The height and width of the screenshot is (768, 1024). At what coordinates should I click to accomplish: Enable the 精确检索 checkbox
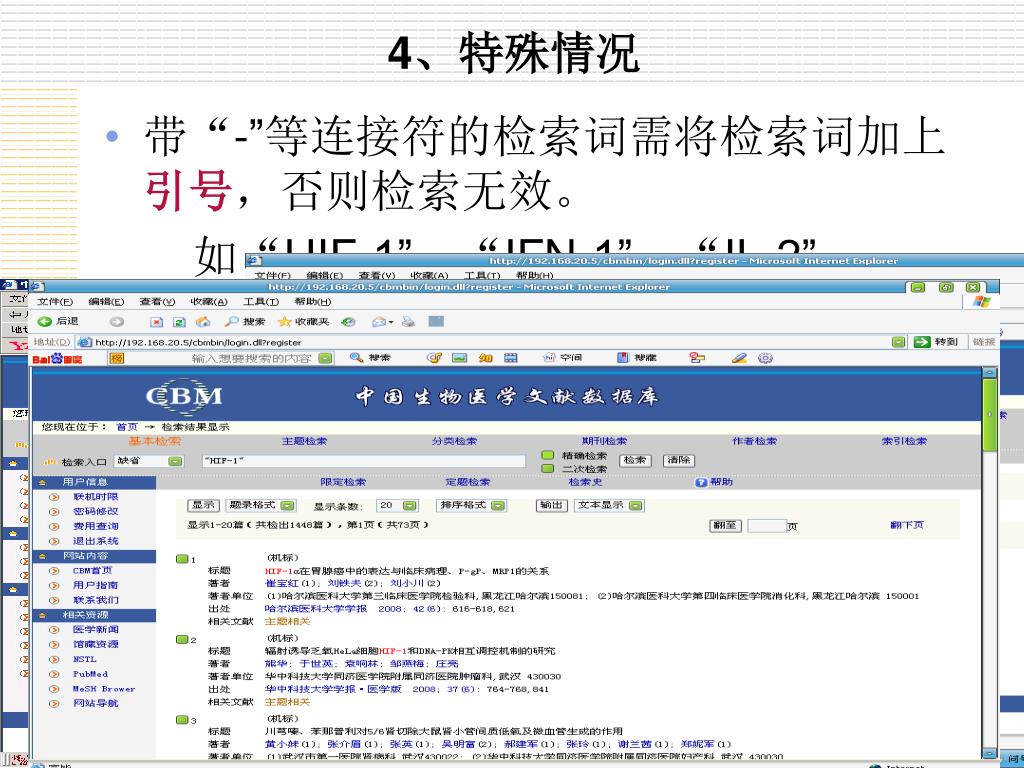click(x=548, y=455)
